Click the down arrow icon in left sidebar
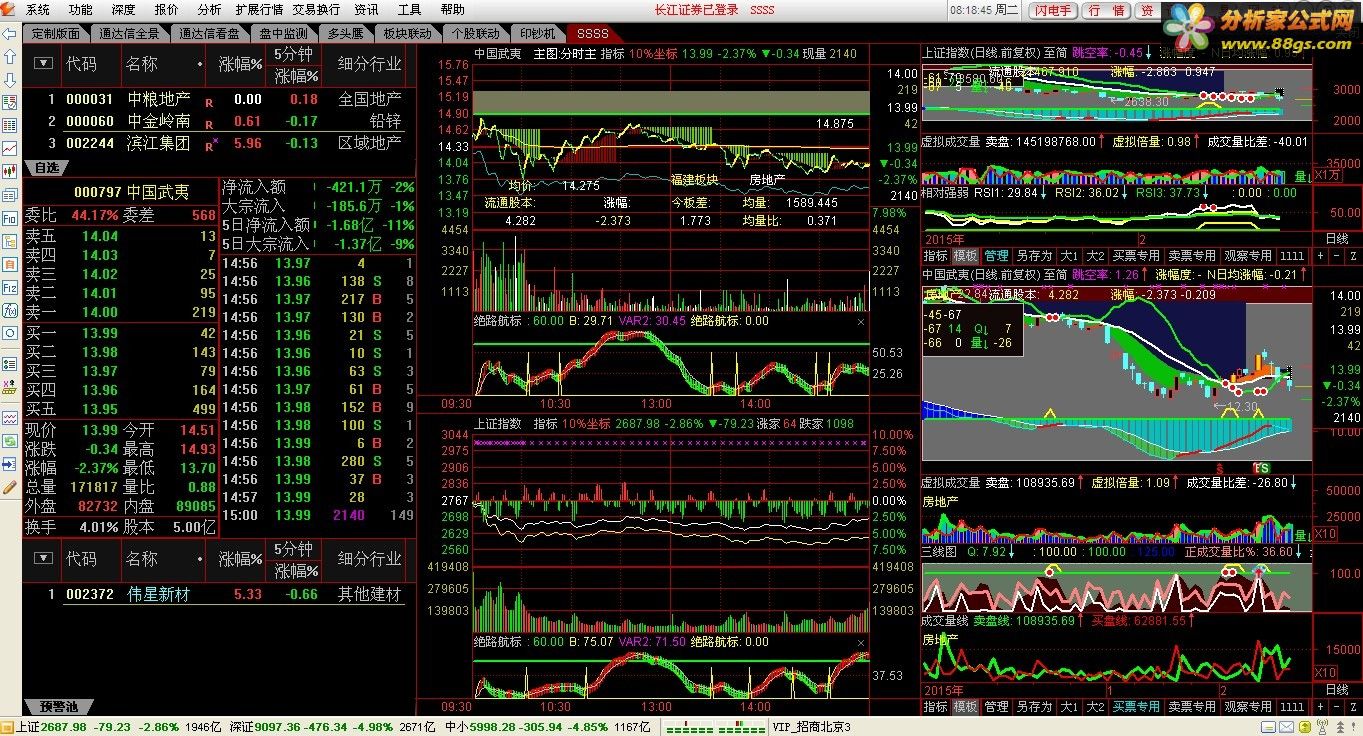This screenshot has width=1363, height=736. pos(11,79)
